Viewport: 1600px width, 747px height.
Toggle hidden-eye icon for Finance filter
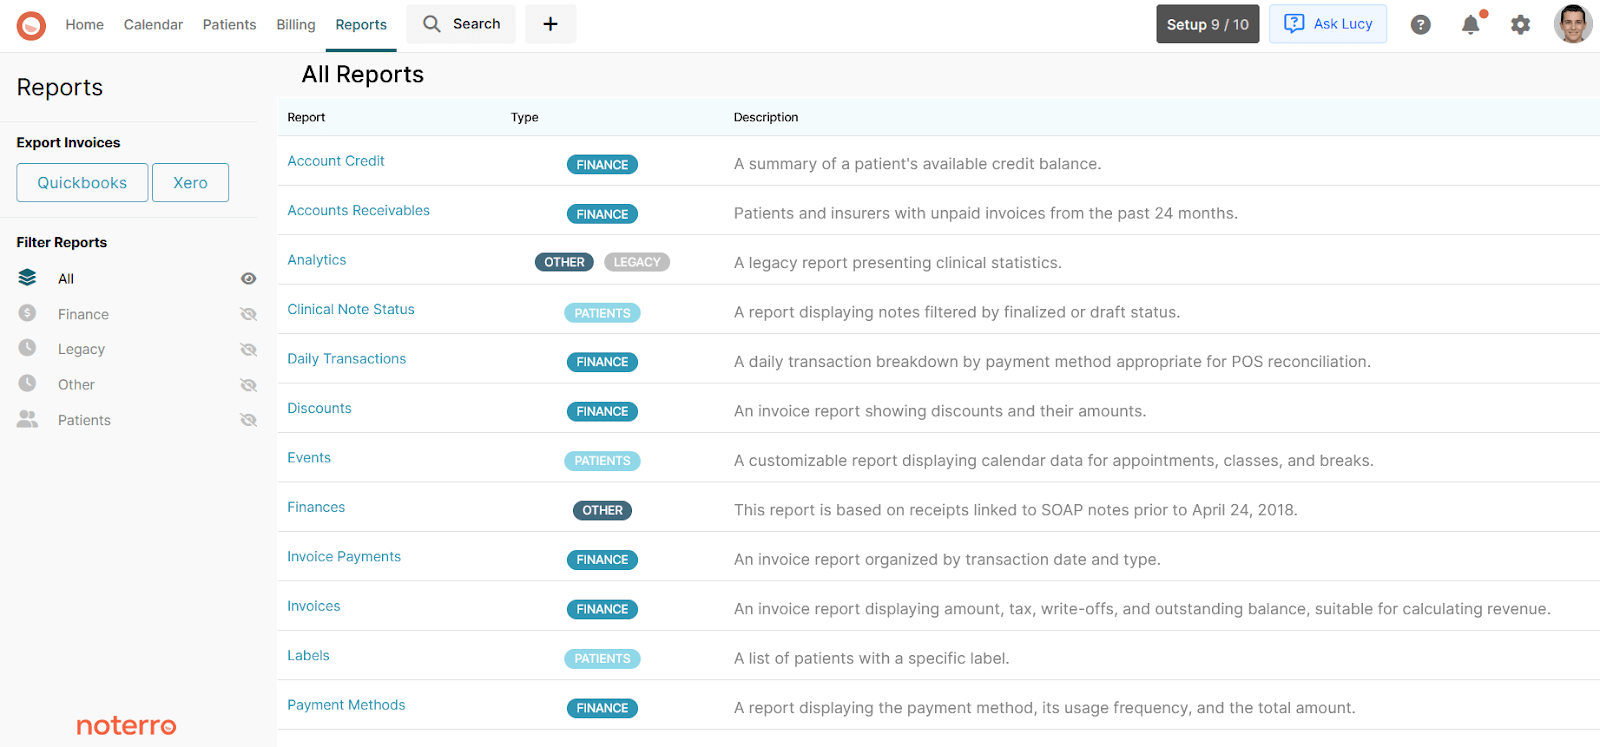pyautogui.click(x=249, y=314)
